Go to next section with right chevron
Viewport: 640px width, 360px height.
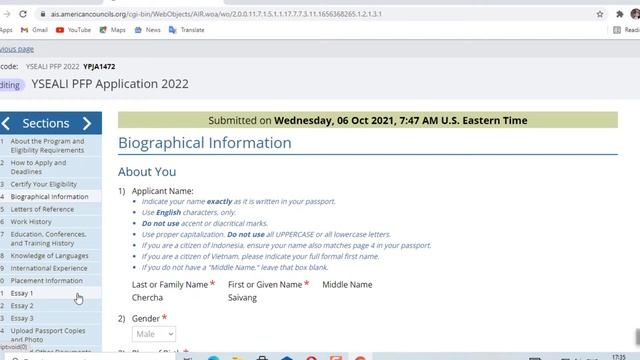click(x=87, y=123)
